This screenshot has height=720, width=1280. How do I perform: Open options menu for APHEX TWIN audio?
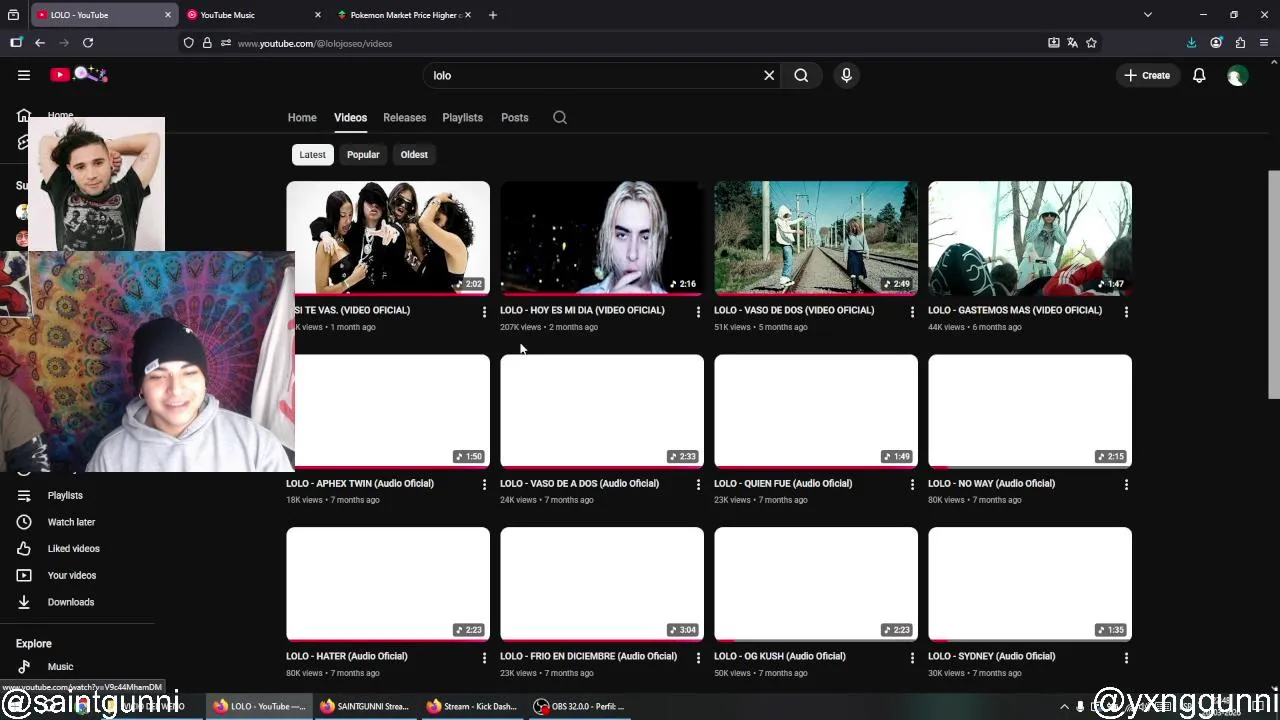click(484, 485)
